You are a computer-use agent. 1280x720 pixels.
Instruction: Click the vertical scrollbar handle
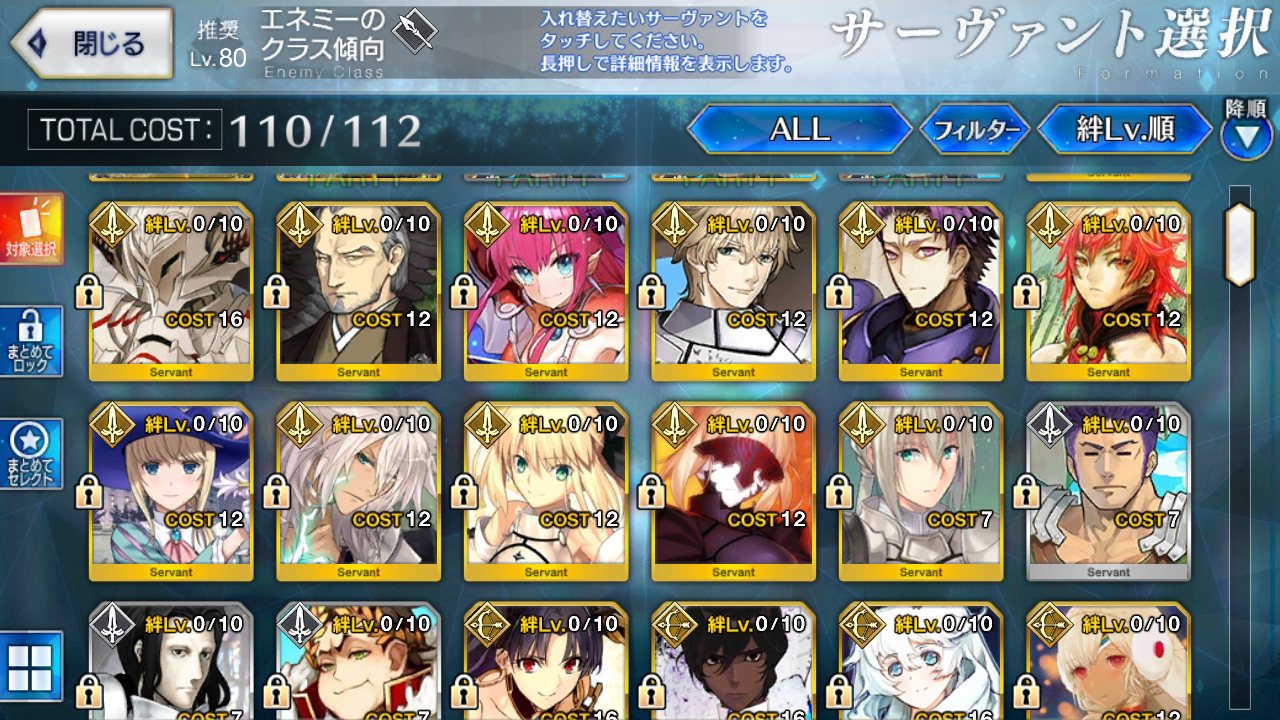pos(1240,244)
